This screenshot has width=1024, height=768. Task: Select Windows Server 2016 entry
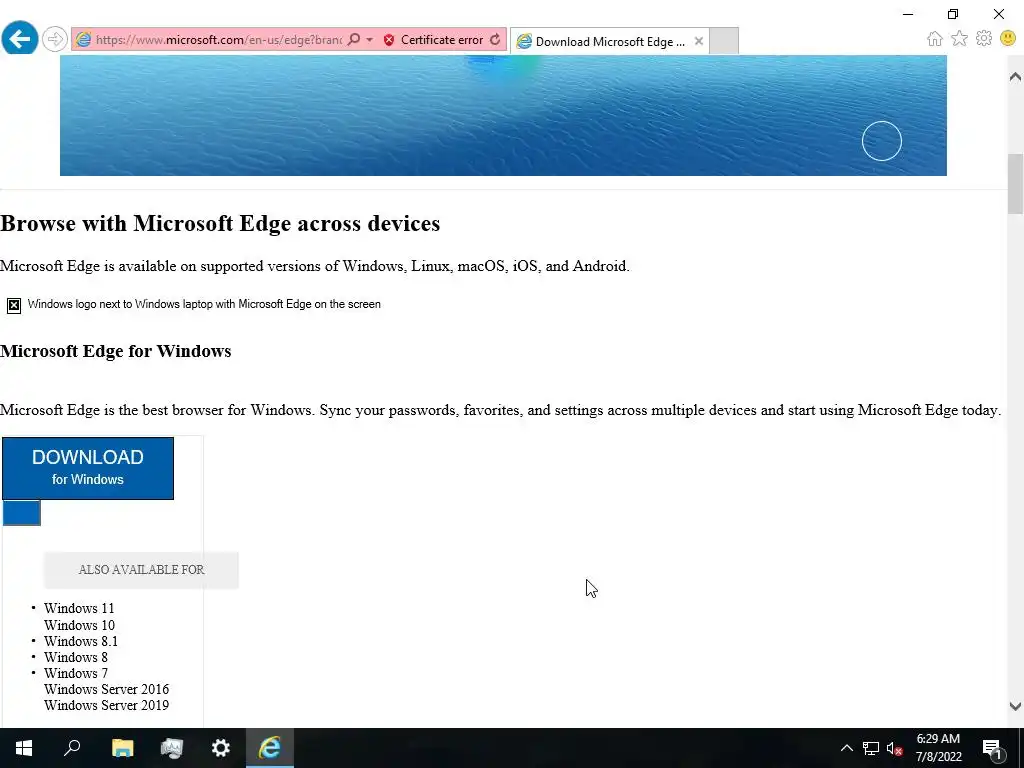click(x=106, y=689)
